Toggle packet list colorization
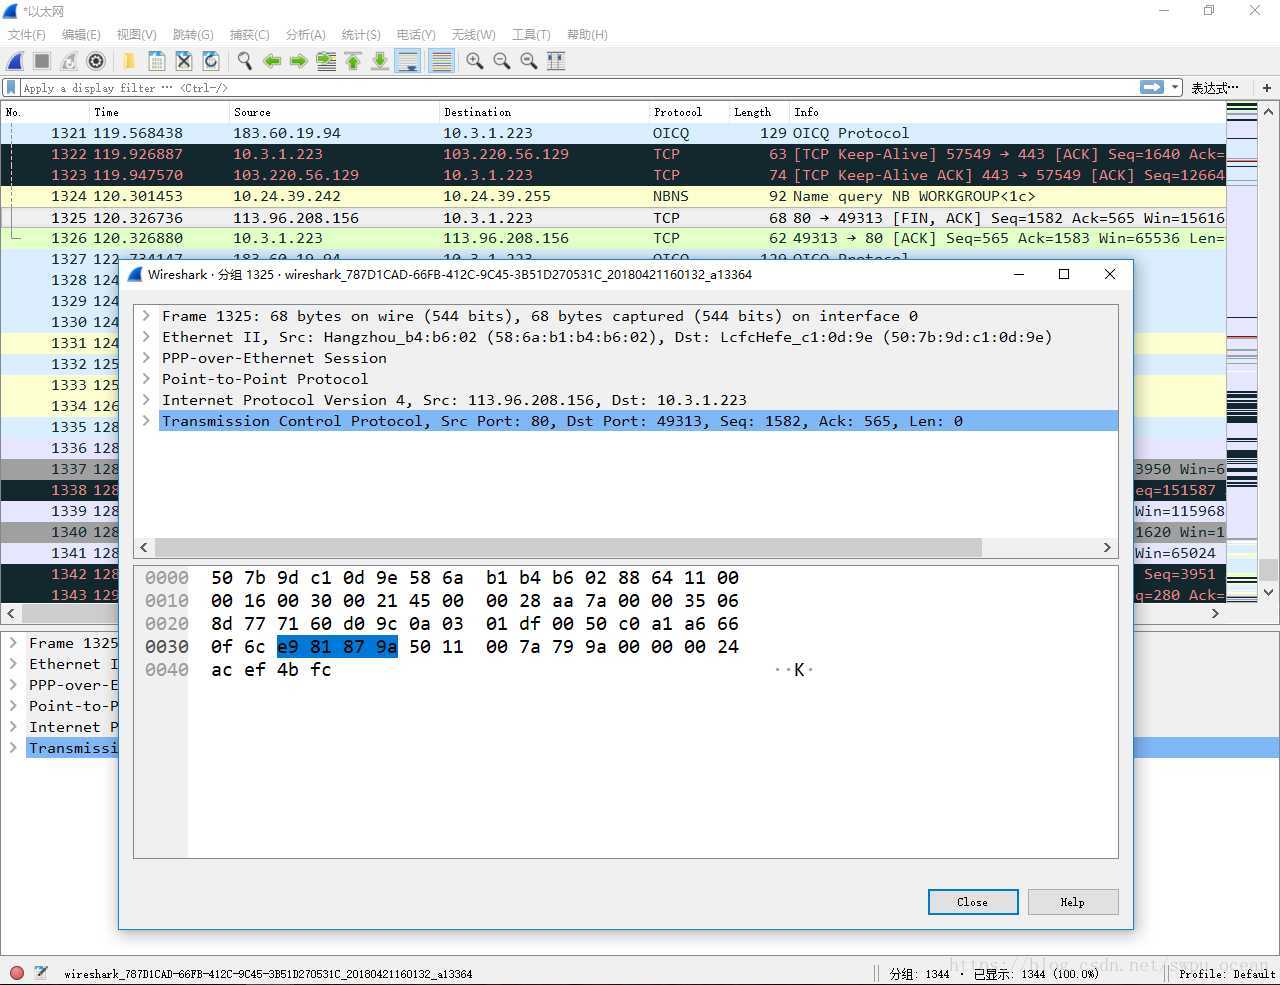 [x=441, y=61]
